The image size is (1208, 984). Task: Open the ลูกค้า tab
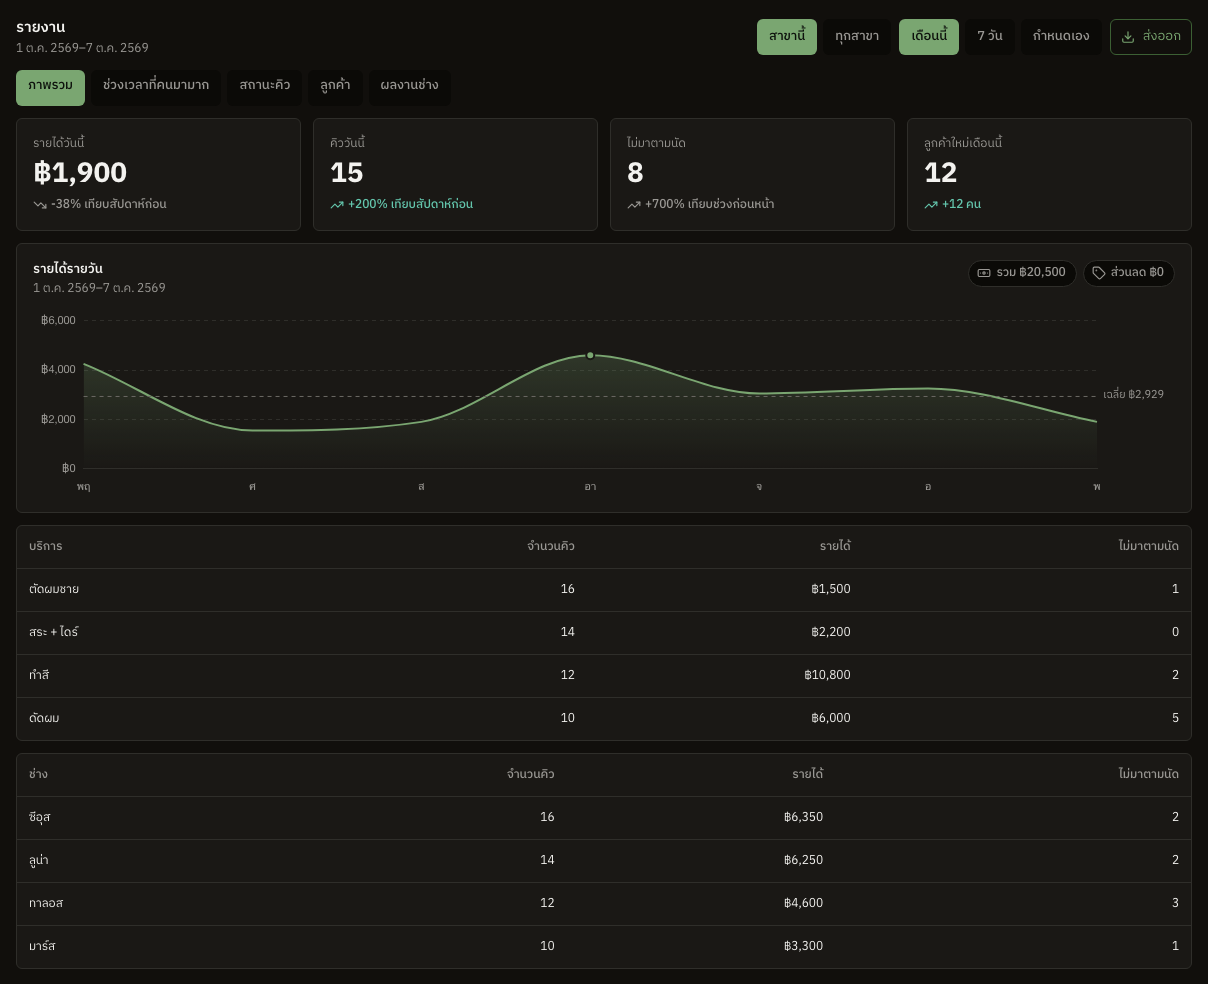click(336, 87)
